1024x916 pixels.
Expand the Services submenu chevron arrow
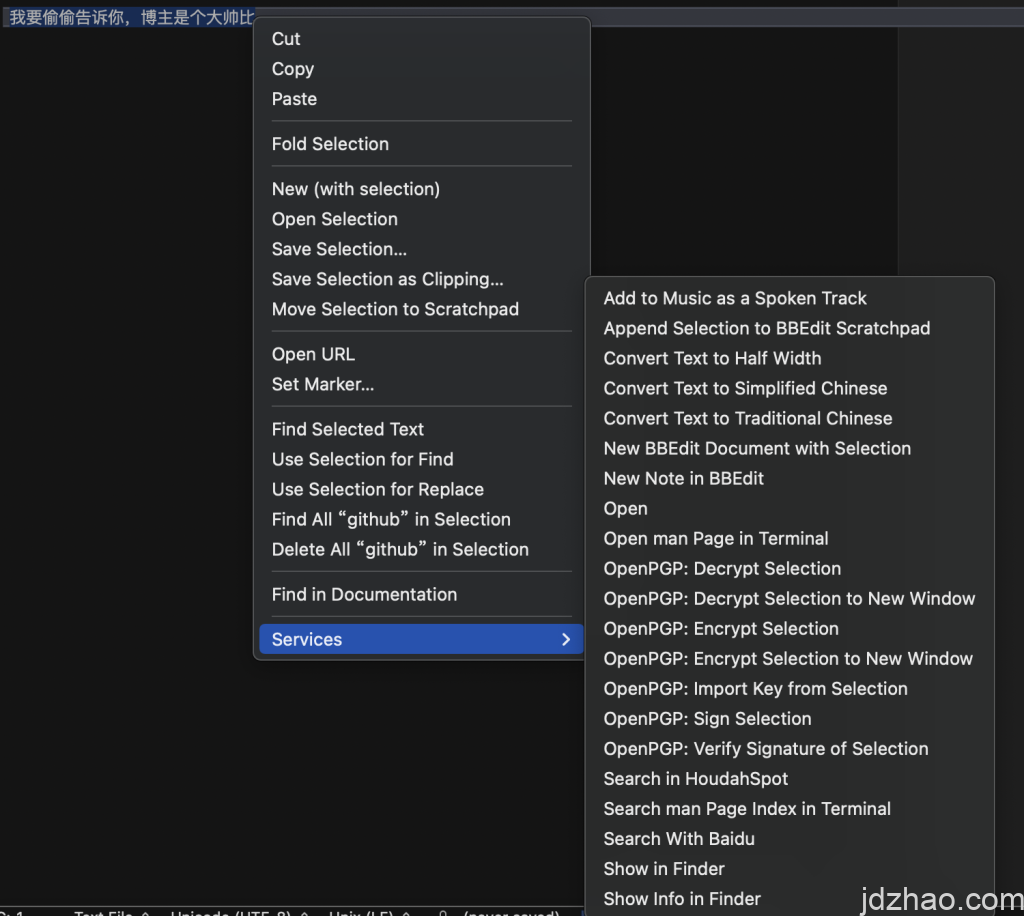(566, 640)
